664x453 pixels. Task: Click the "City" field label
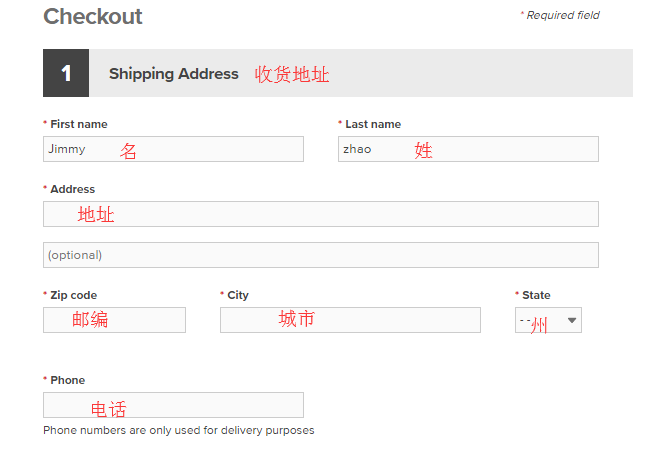click(237, 295)
